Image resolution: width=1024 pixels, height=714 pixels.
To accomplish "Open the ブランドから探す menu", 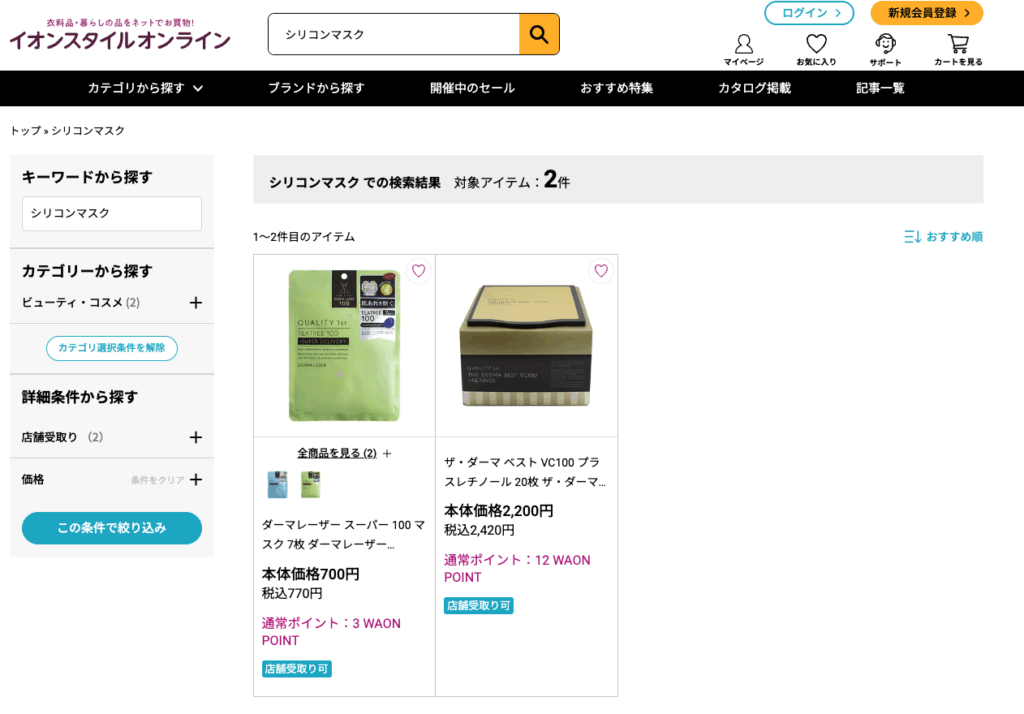I will (x=316, y=88).
